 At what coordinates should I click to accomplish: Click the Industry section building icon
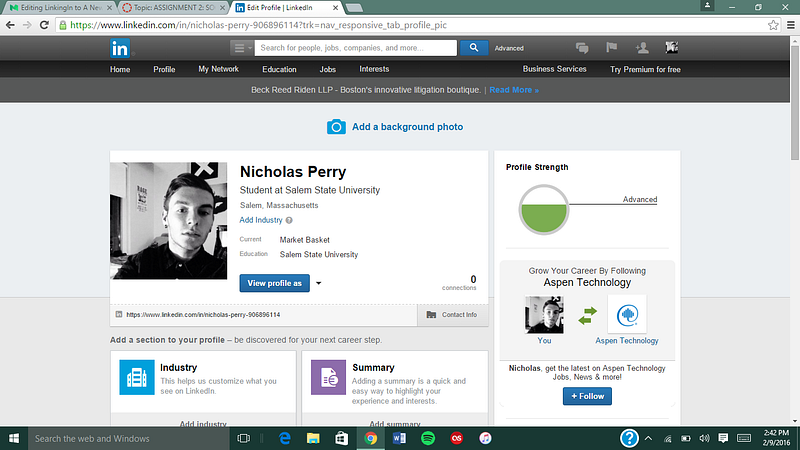click(137, 378)
